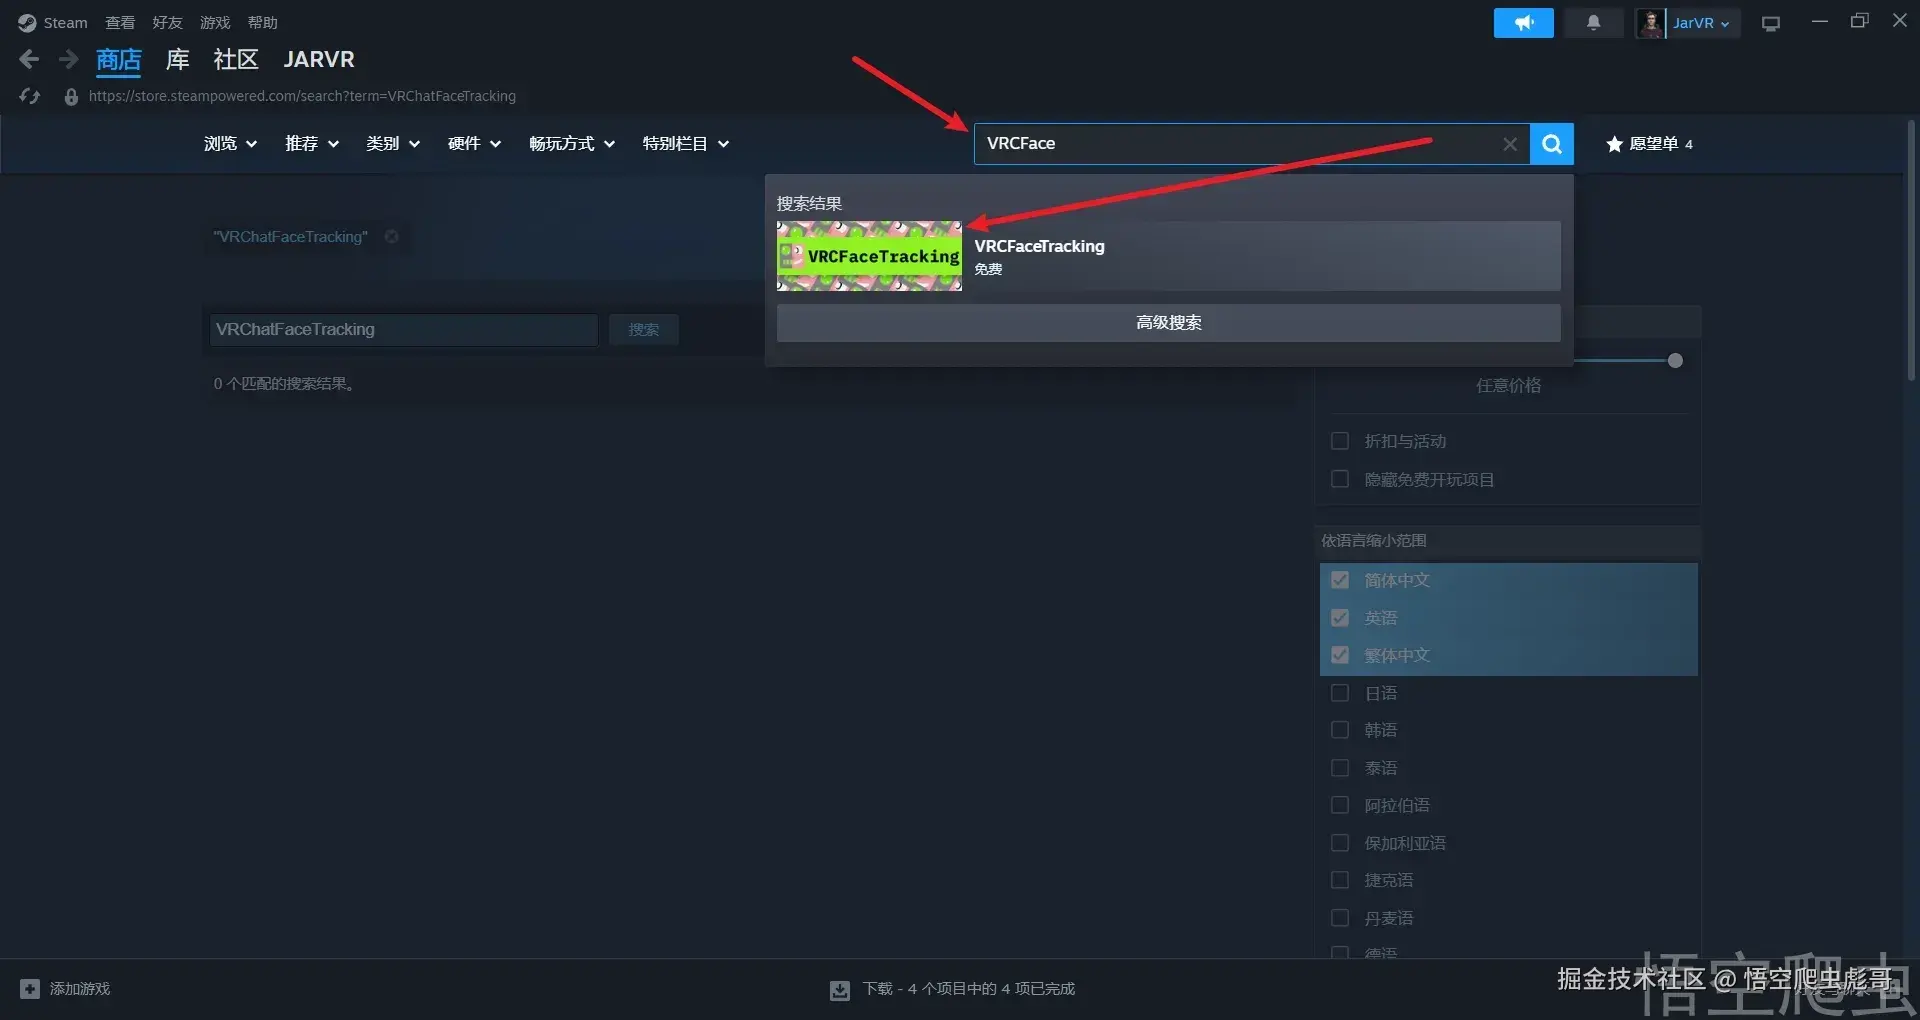Click the Steam logo at top left
This screenshot has height=1020, width=1920.
point(27,22)
